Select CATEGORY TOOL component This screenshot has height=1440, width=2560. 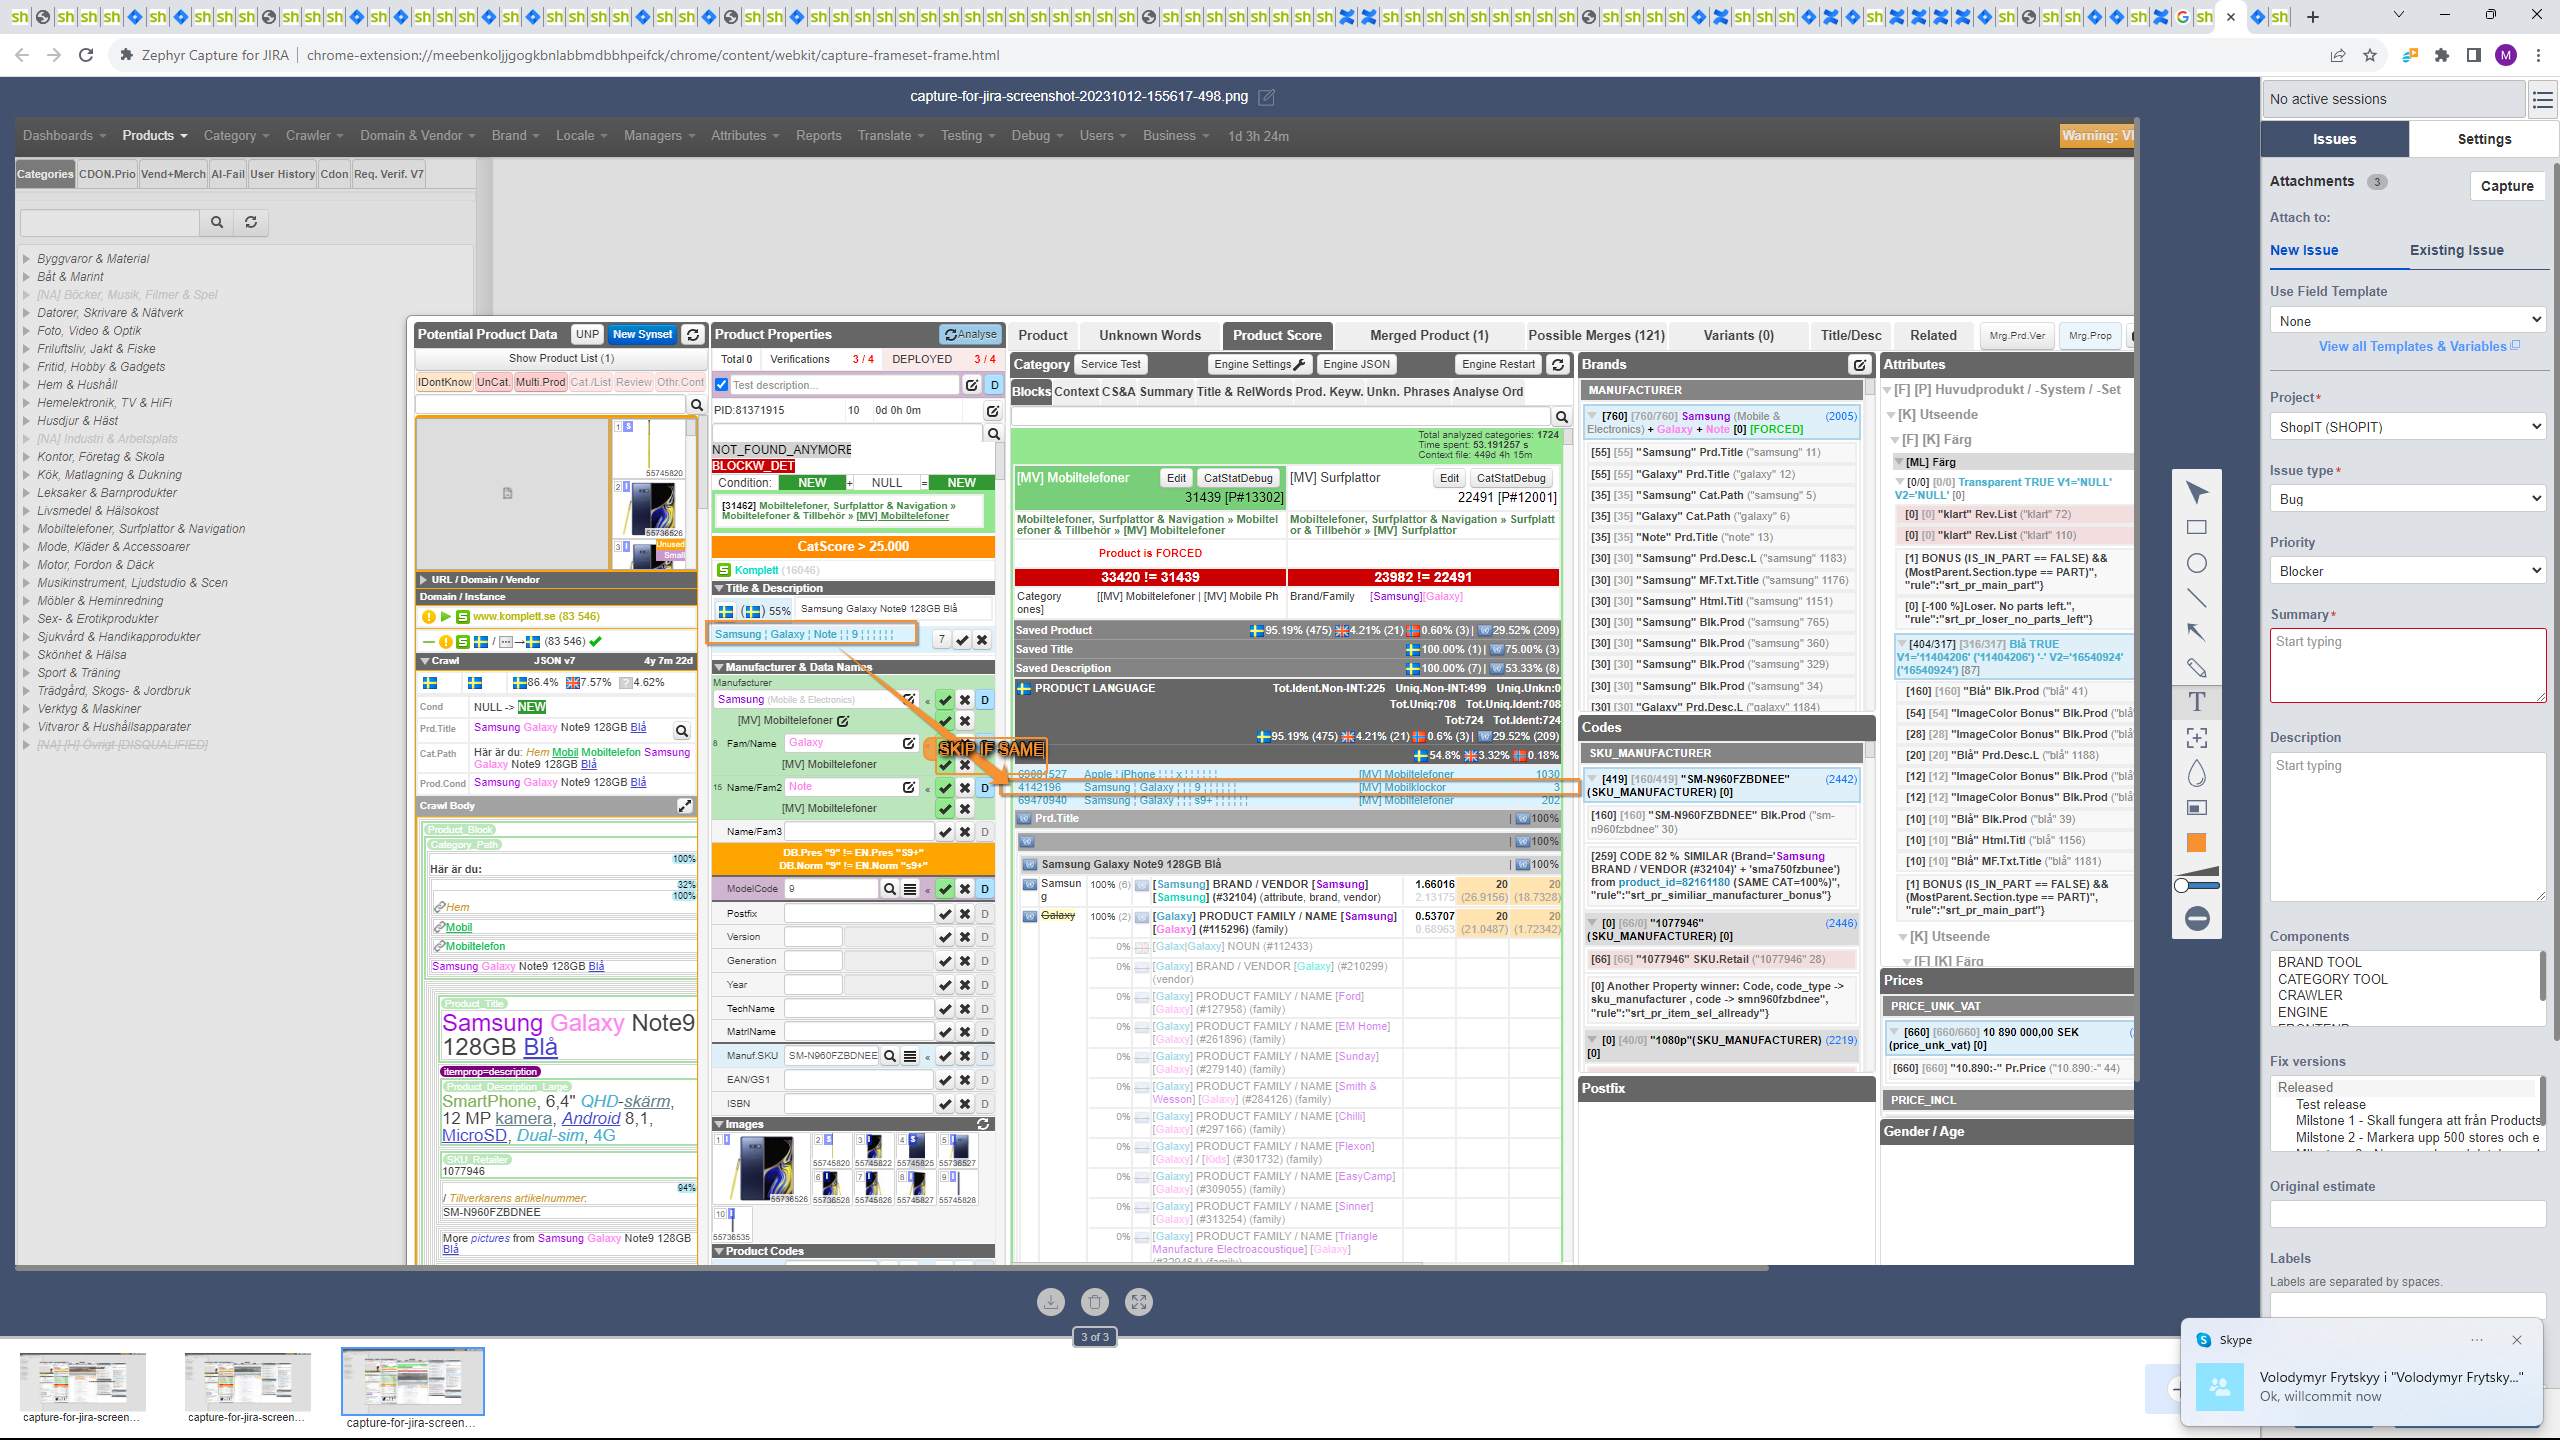coord(2332,979)
